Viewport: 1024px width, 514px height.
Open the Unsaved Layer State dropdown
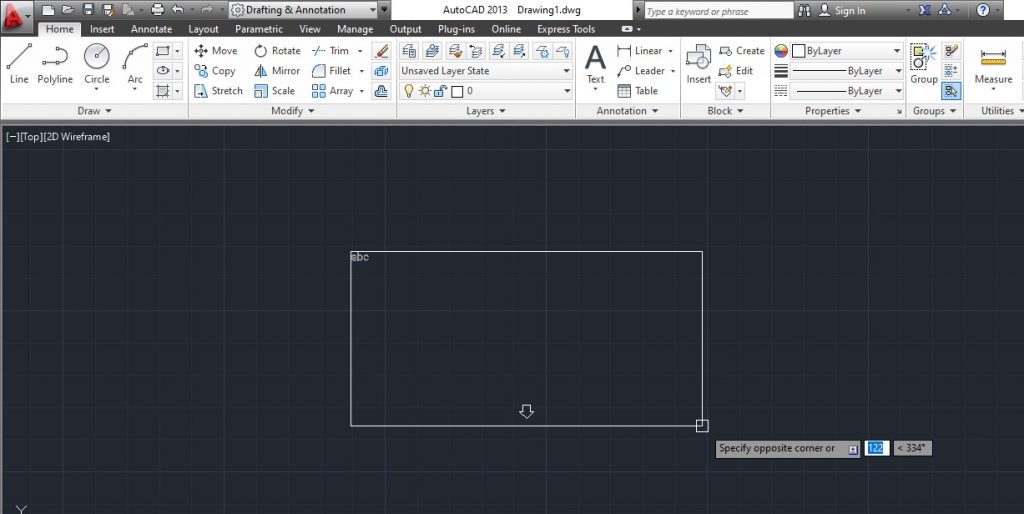pyautogui.click(x=486, y=71)
